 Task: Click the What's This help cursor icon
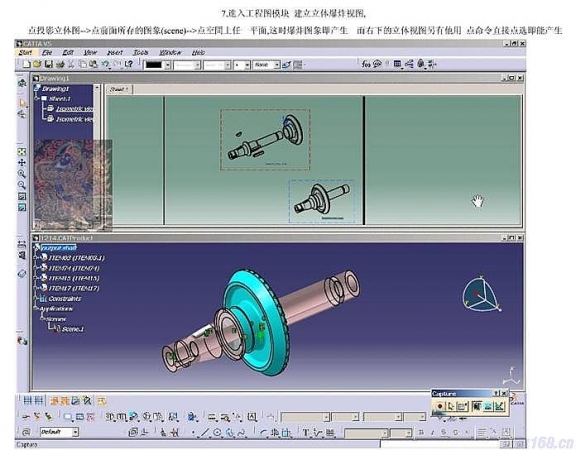click(129, 64)
